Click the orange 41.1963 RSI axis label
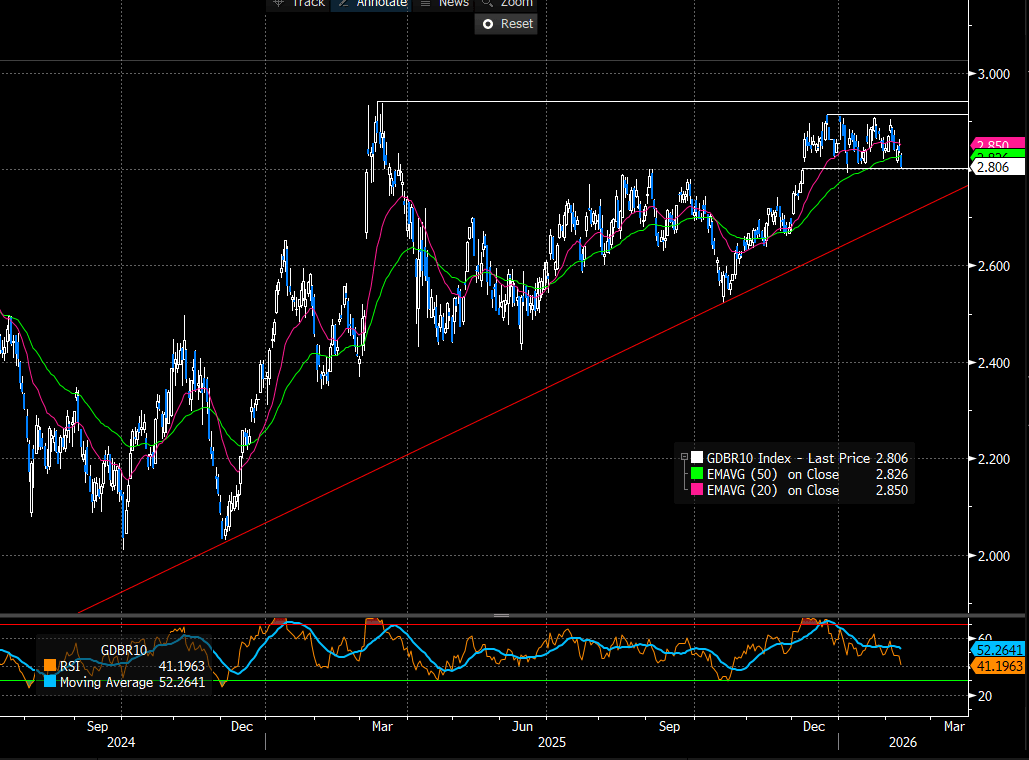The image size is (1029, 760). [x=1001, y=666]
